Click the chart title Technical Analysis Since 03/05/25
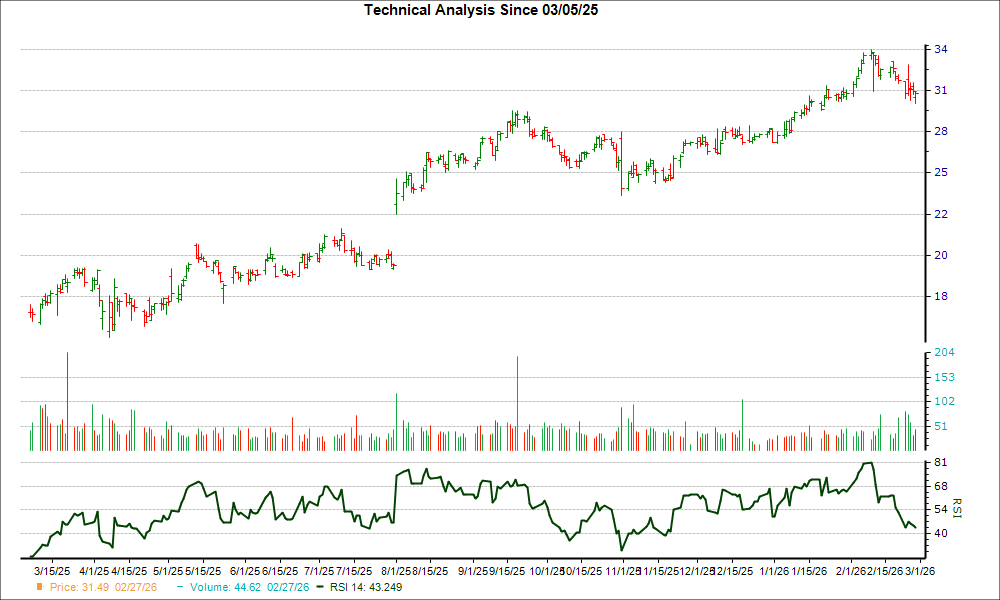 pyautogui.click(x=480, y=10)
